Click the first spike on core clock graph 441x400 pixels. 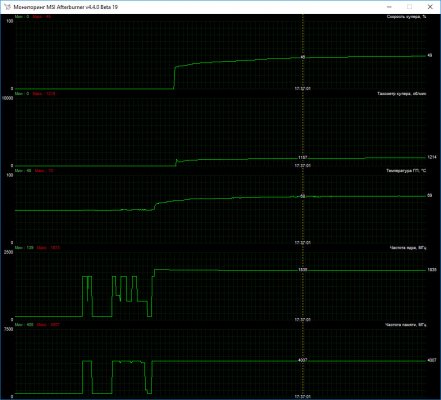87,296
